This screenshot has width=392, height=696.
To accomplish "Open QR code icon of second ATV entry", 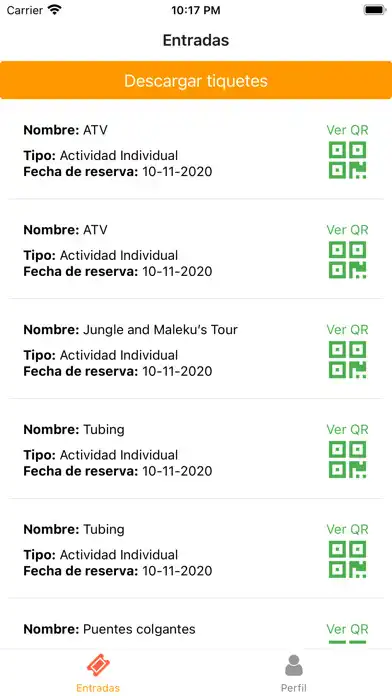I will click(x=348, y=260).
